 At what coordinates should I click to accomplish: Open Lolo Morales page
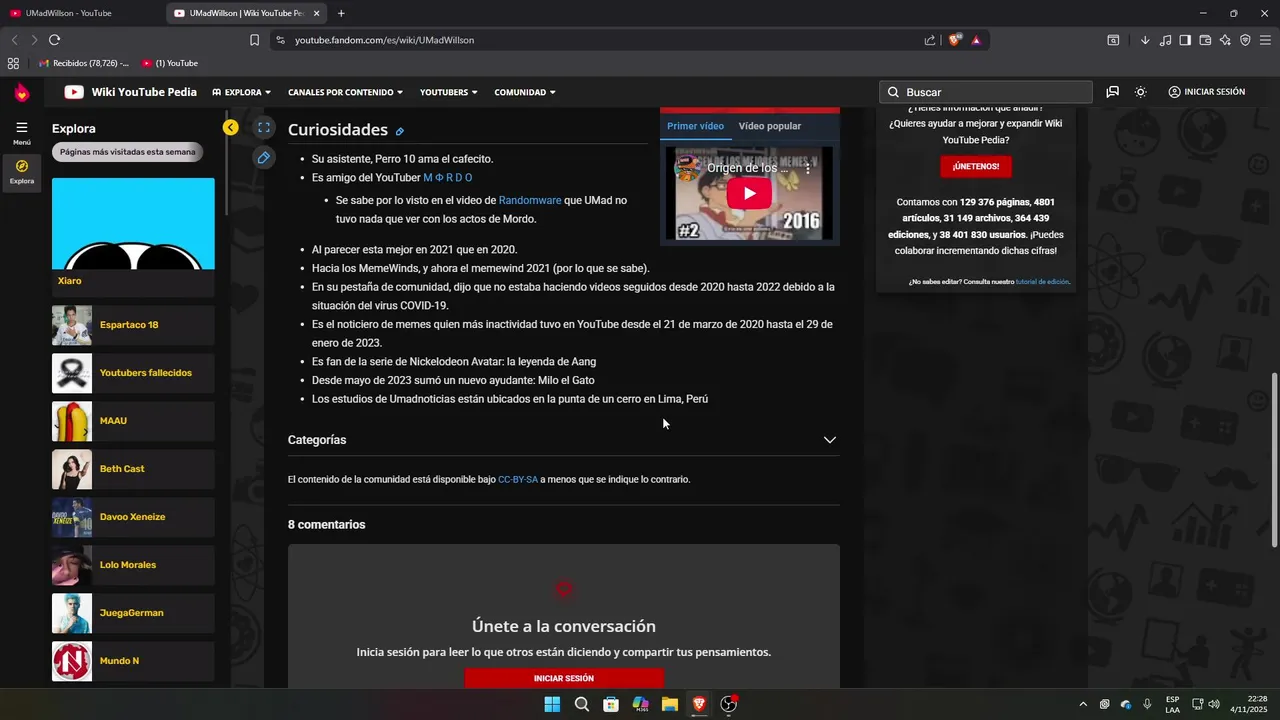pos(133,565)
